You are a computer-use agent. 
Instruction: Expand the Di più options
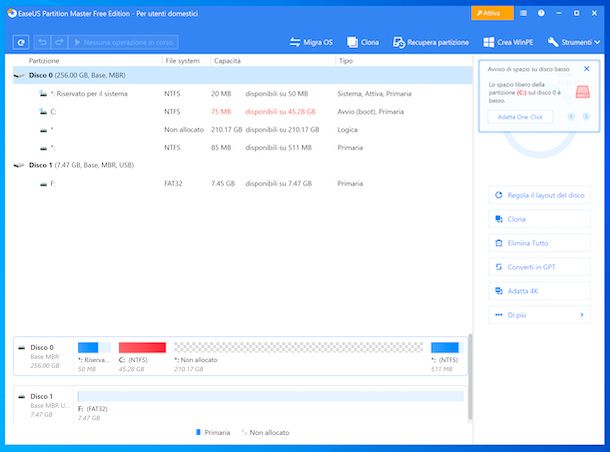pyautogui.click(x=540, y=315)
